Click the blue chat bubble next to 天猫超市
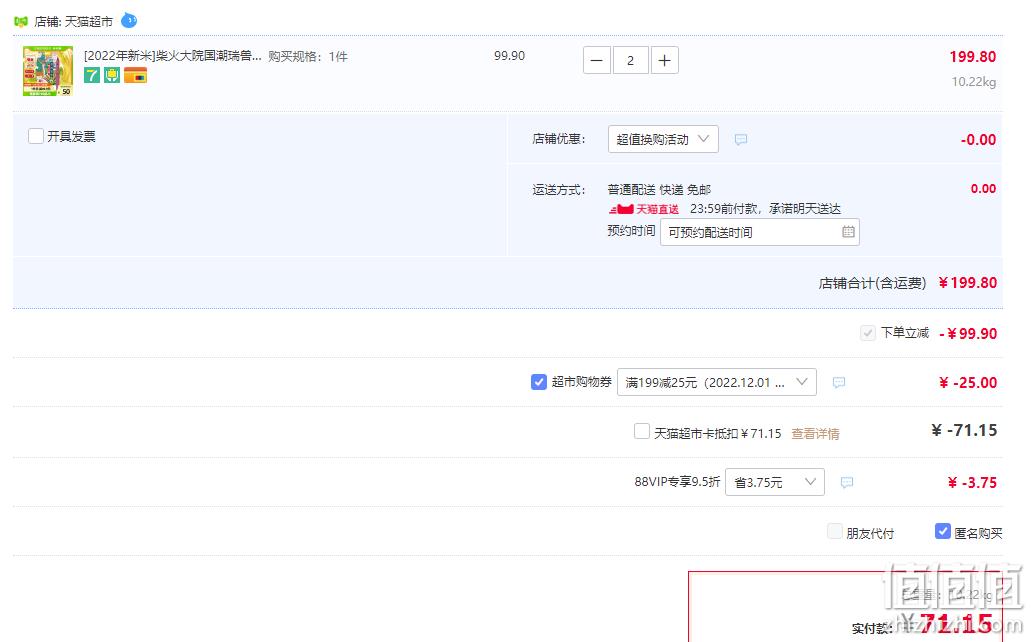Viewport: 1032px width, 642px height. tap(129, 20)
